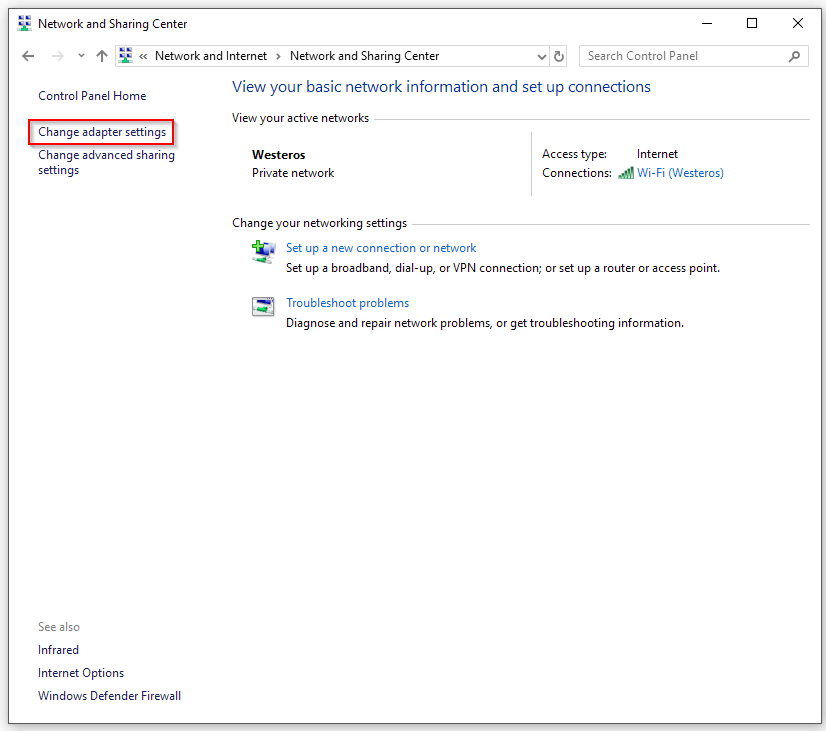The height and width of the screenshot is (731, 826).
Task: Select the Network and Sharing Center breadcrumb
Action: click(367, 56)
